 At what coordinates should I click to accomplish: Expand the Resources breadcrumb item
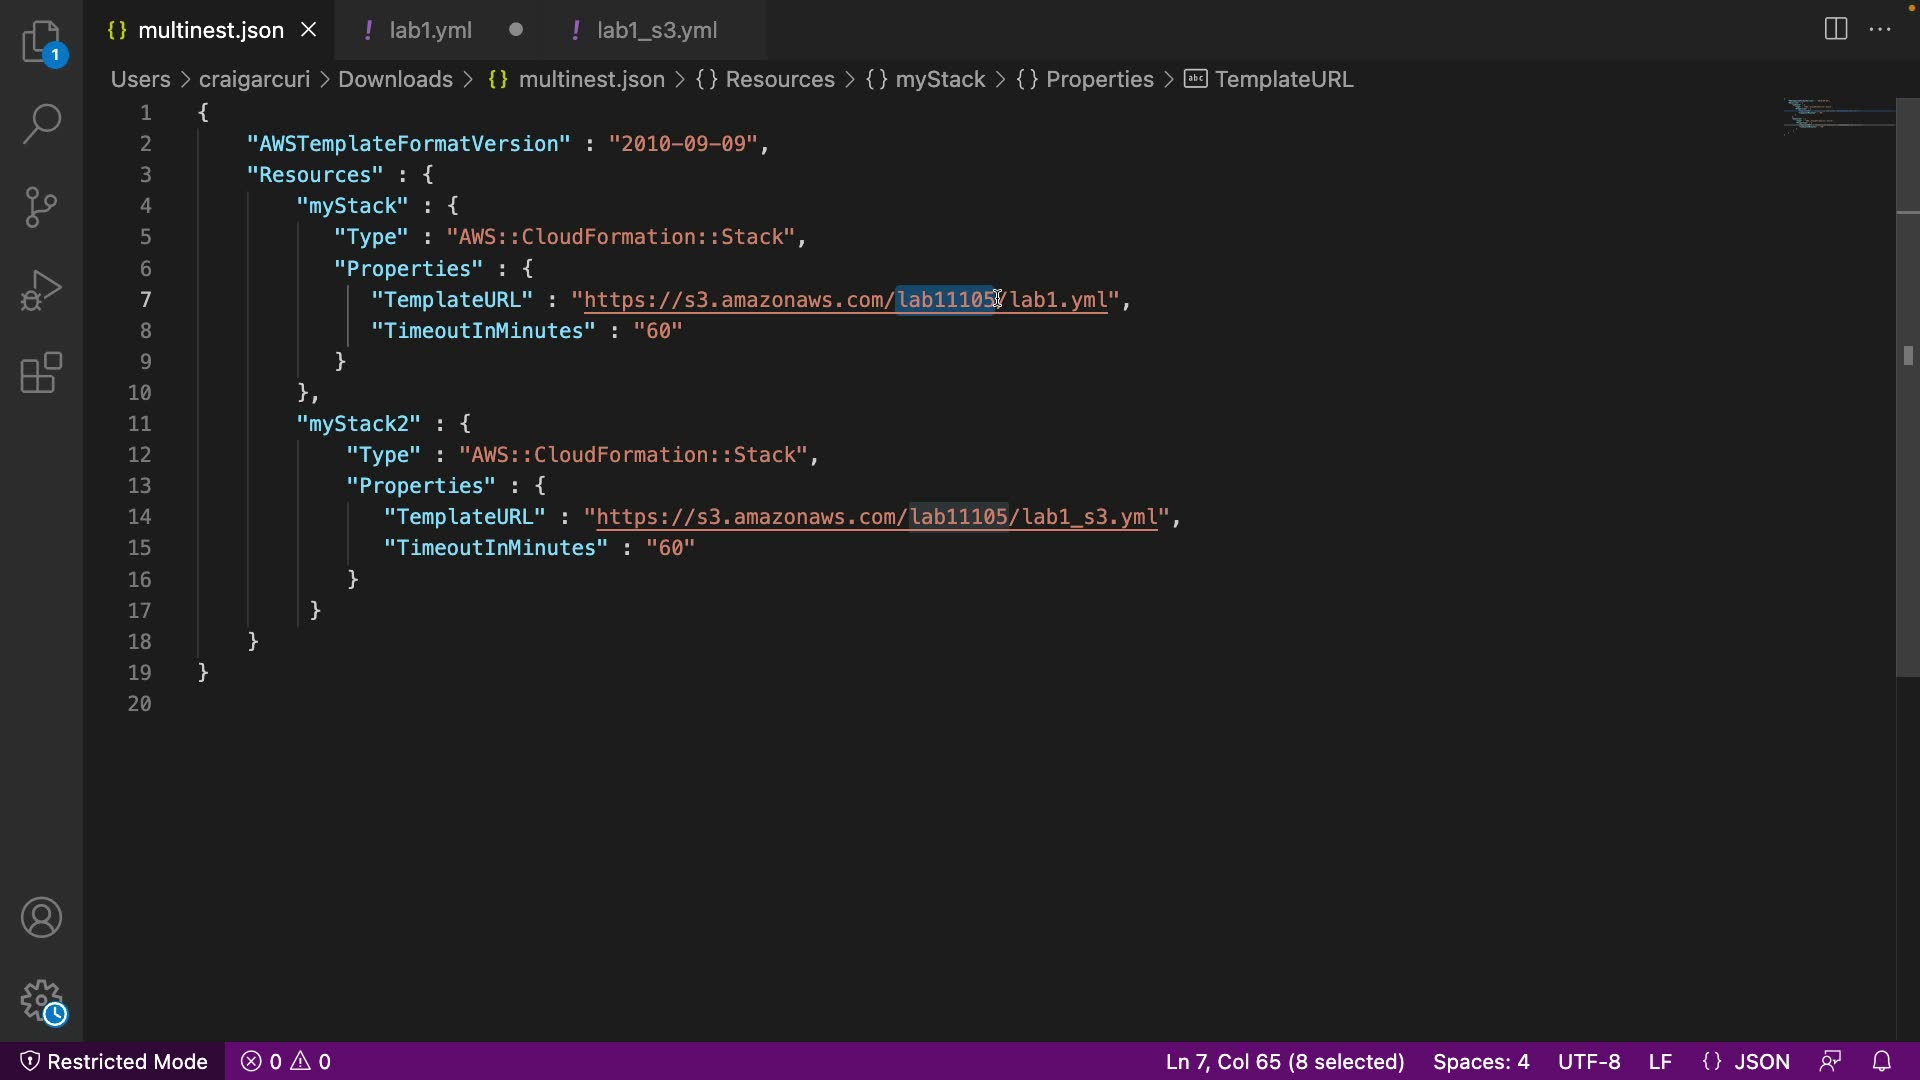click(x=779, y=79)
